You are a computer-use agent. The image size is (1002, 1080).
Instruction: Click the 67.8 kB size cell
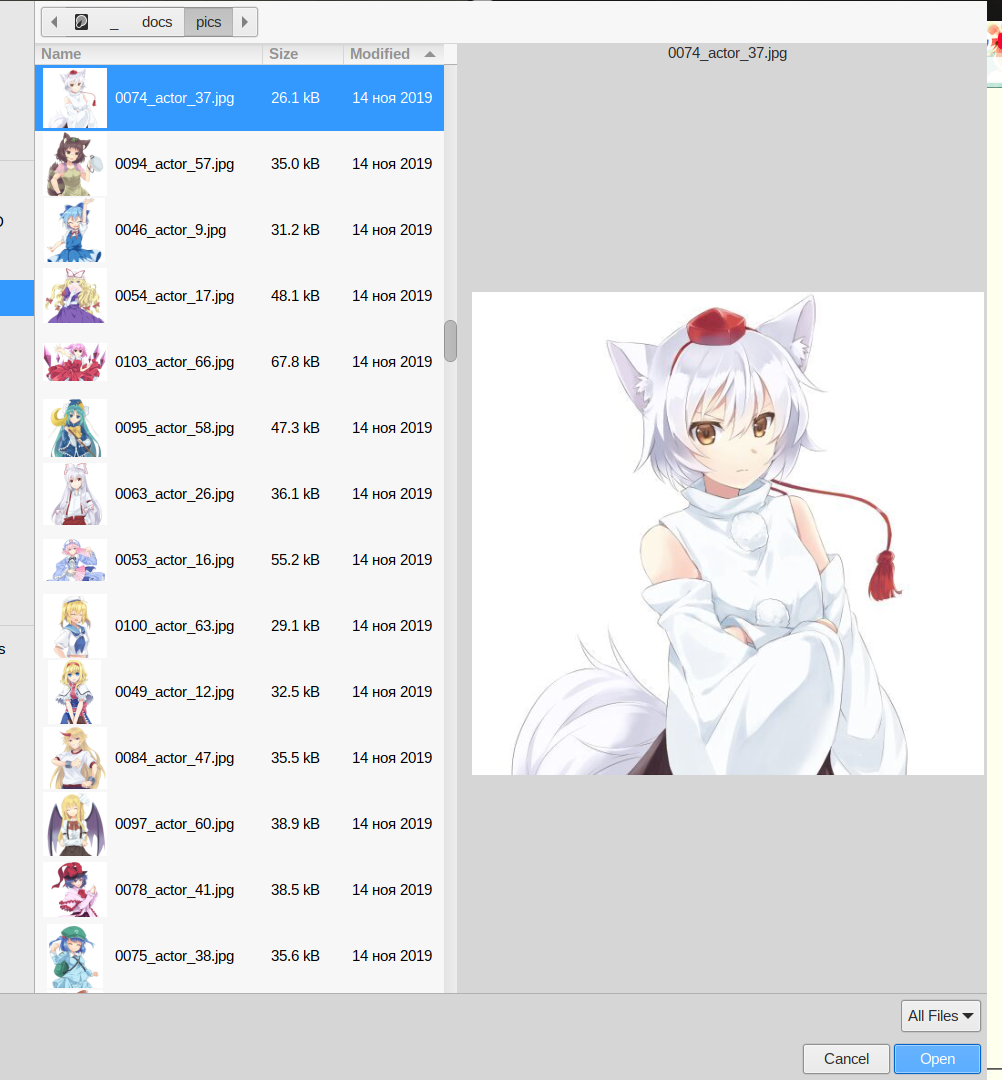point(295,362)
